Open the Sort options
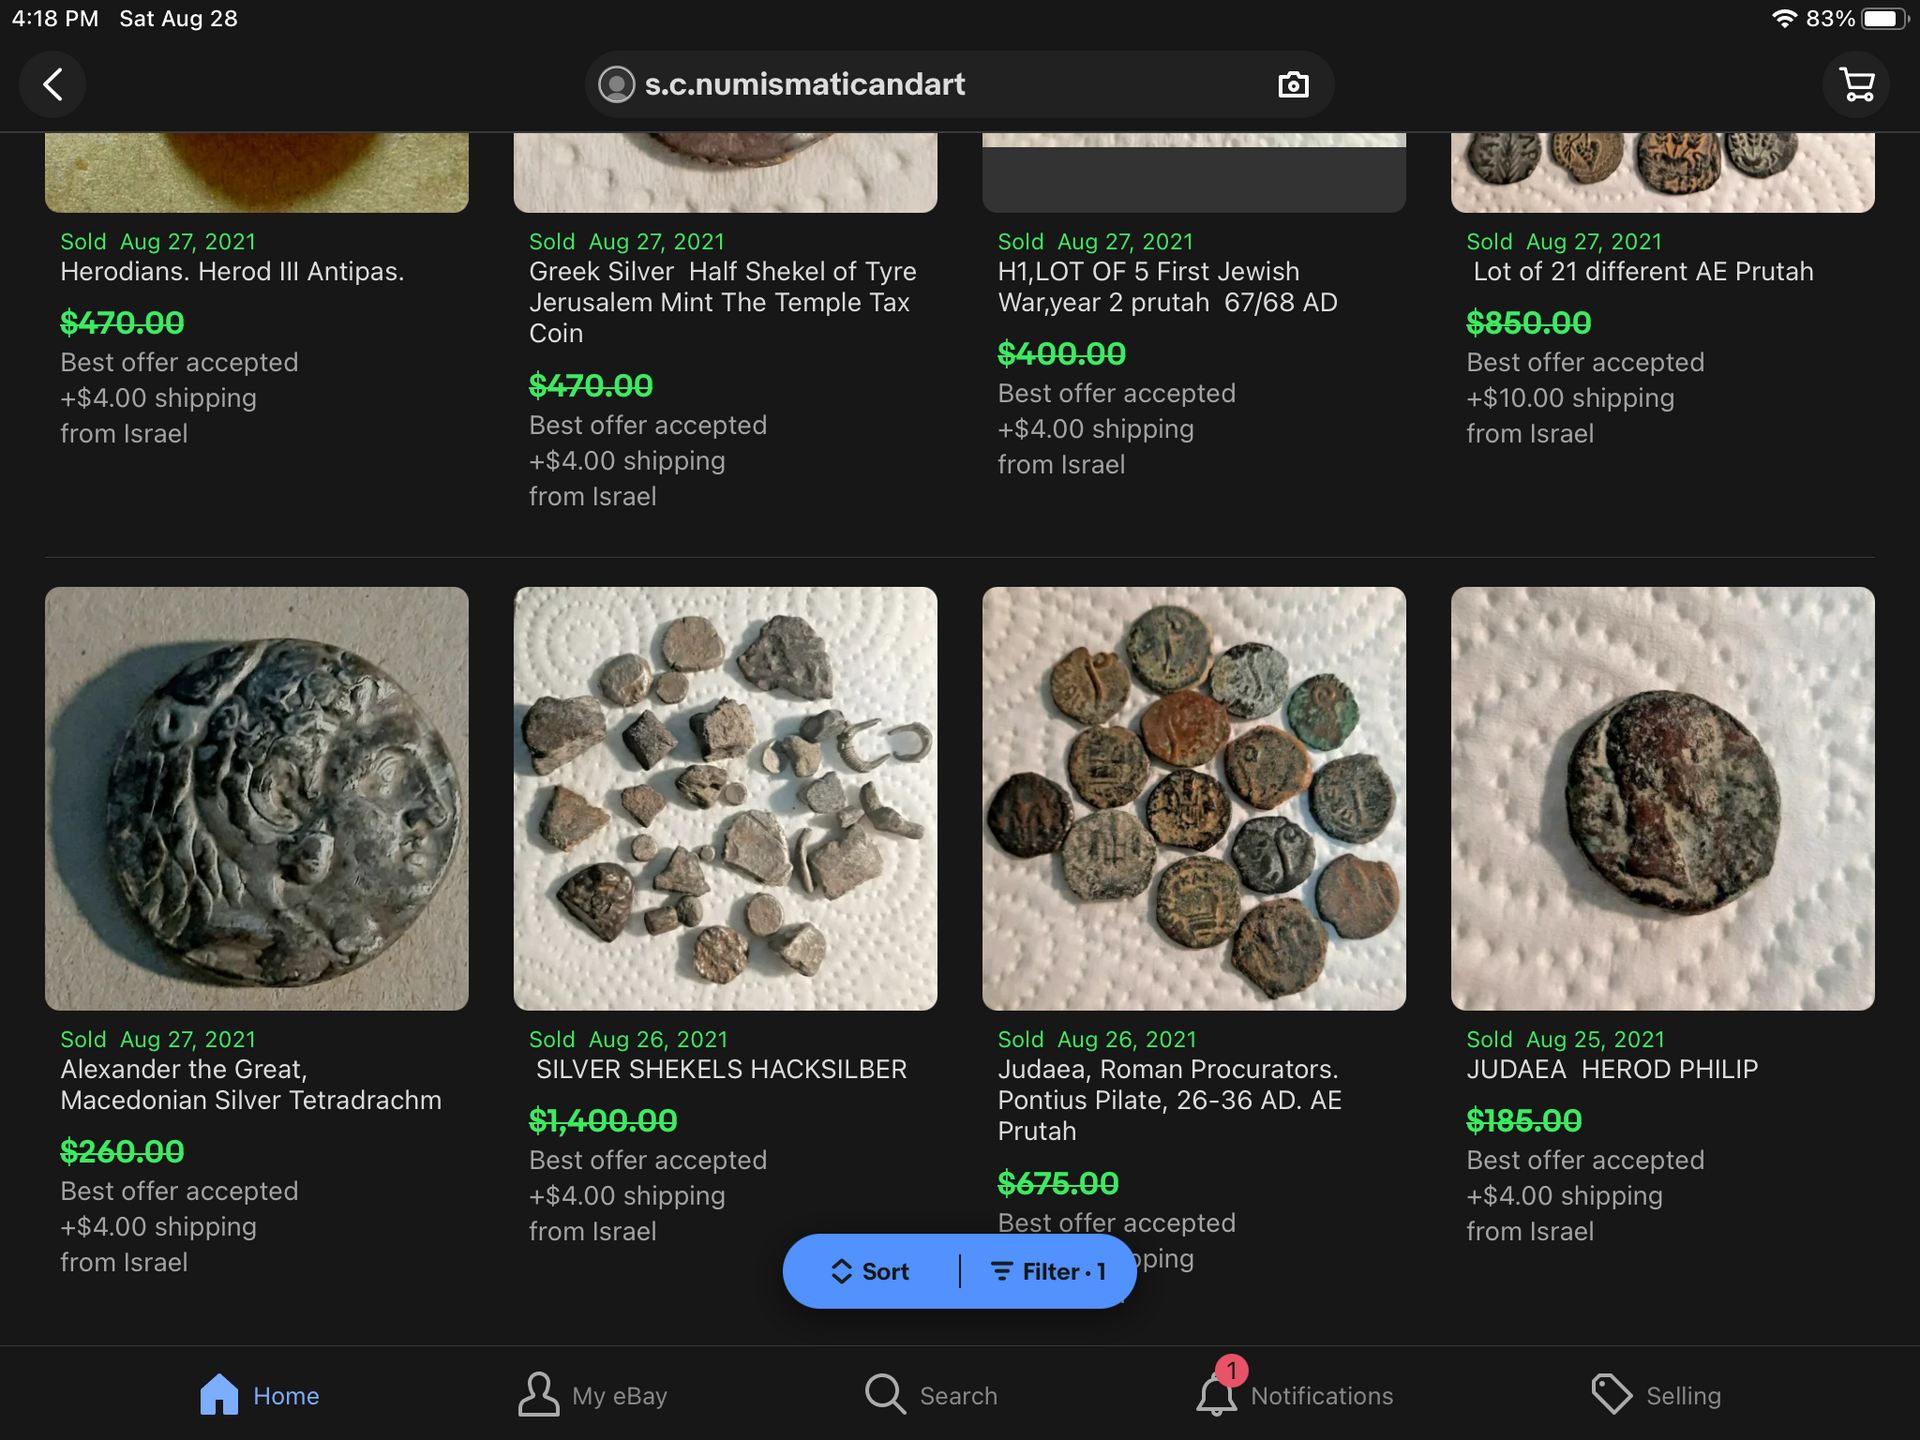The width and height of the screenshot is (1920, 1440). pyautogui.click(x=870, y=1271)
